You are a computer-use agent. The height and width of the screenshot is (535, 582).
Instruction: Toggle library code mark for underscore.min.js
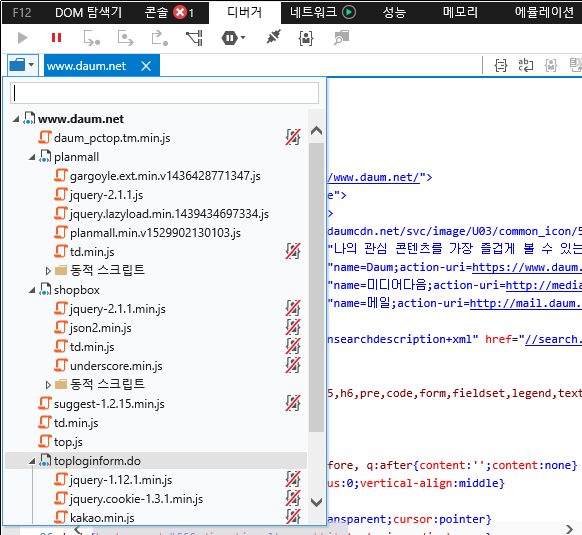coord(293,365)
